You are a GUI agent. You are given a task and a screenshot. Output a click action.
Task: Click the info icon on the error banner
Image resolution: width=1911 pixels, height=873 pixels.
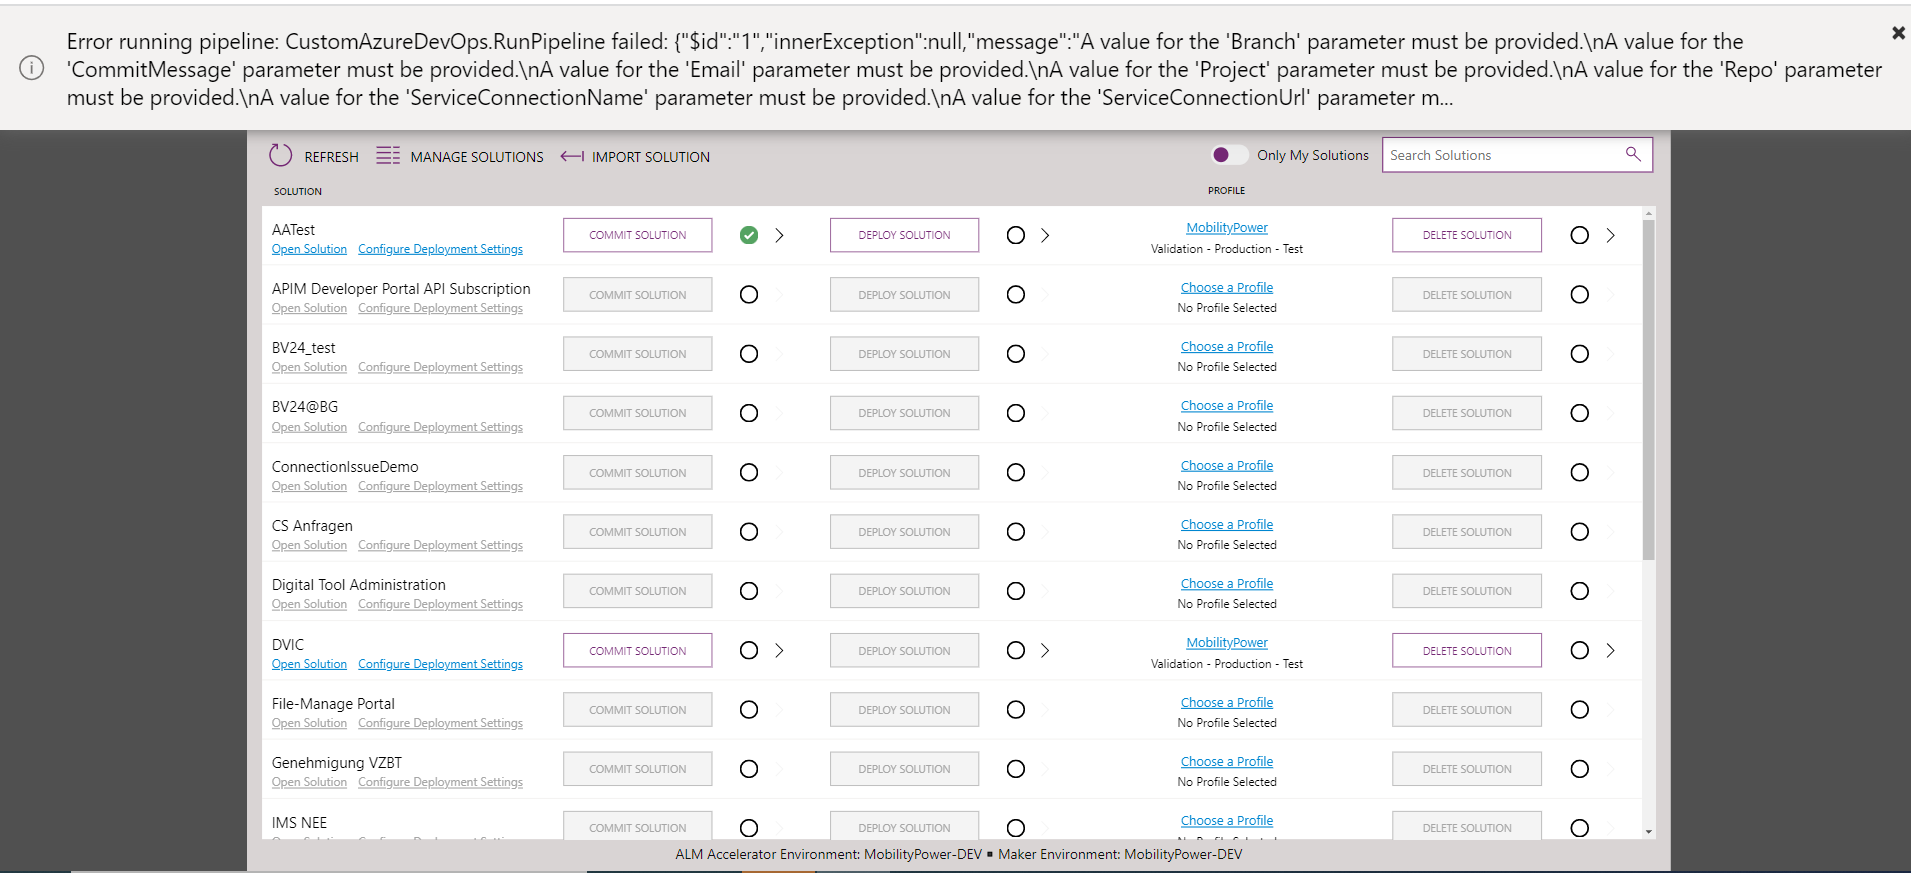click(x=31, y=68)
